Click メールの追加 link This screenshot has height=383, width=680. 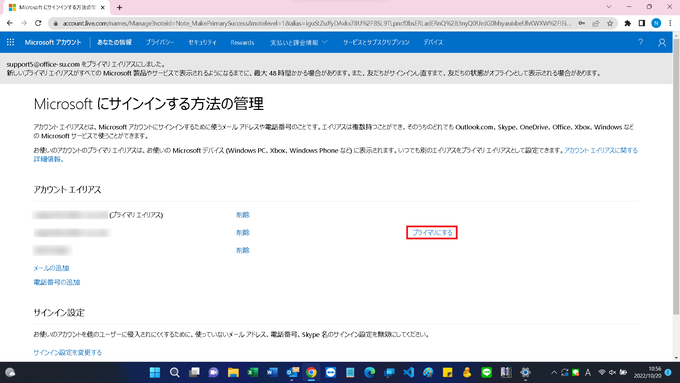pyautogui.click(x=51, y=268)
